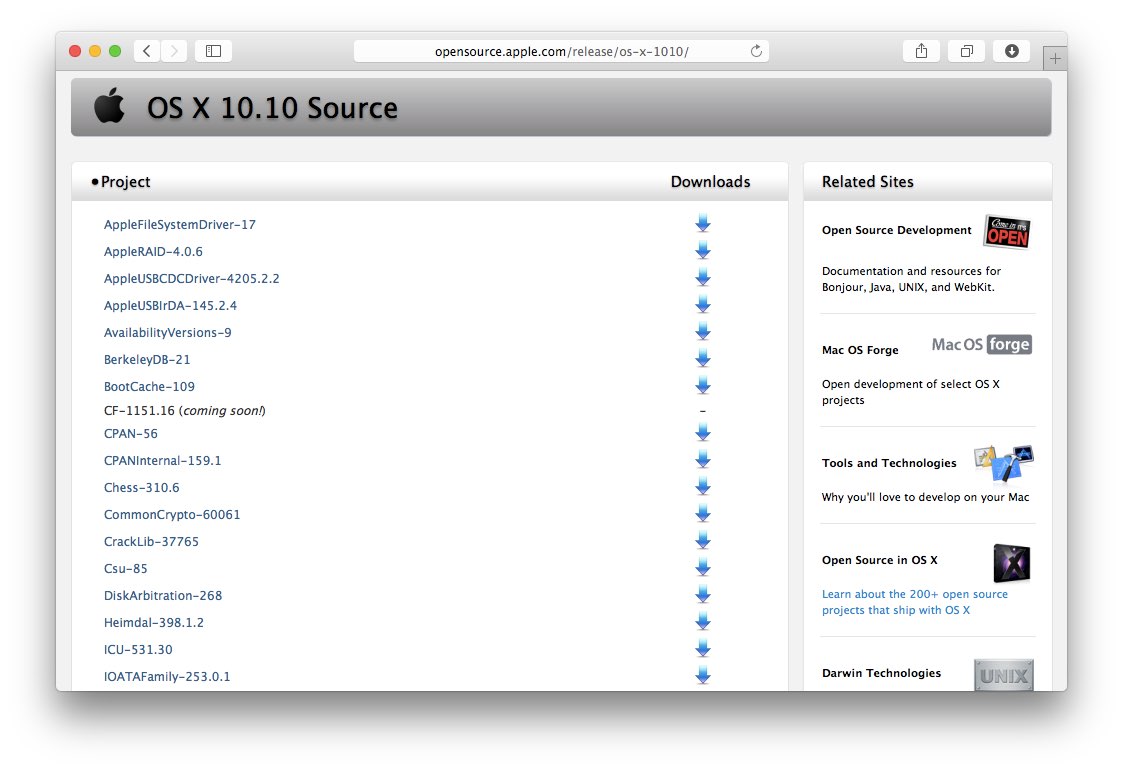Download BootCache-109 via its arrow icon
The height and width of the screenshot is (771, 1123).
(703, 385)
